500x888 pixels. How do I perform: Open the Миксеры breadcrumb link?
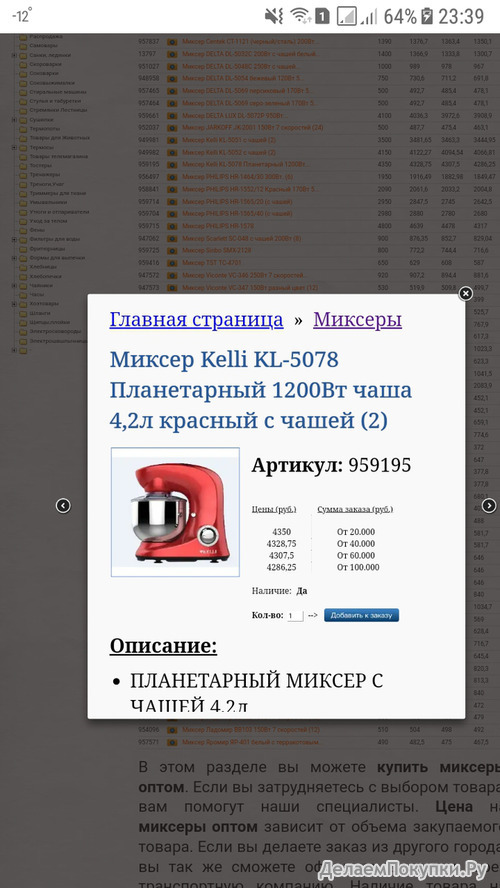[x=357, y=320]
